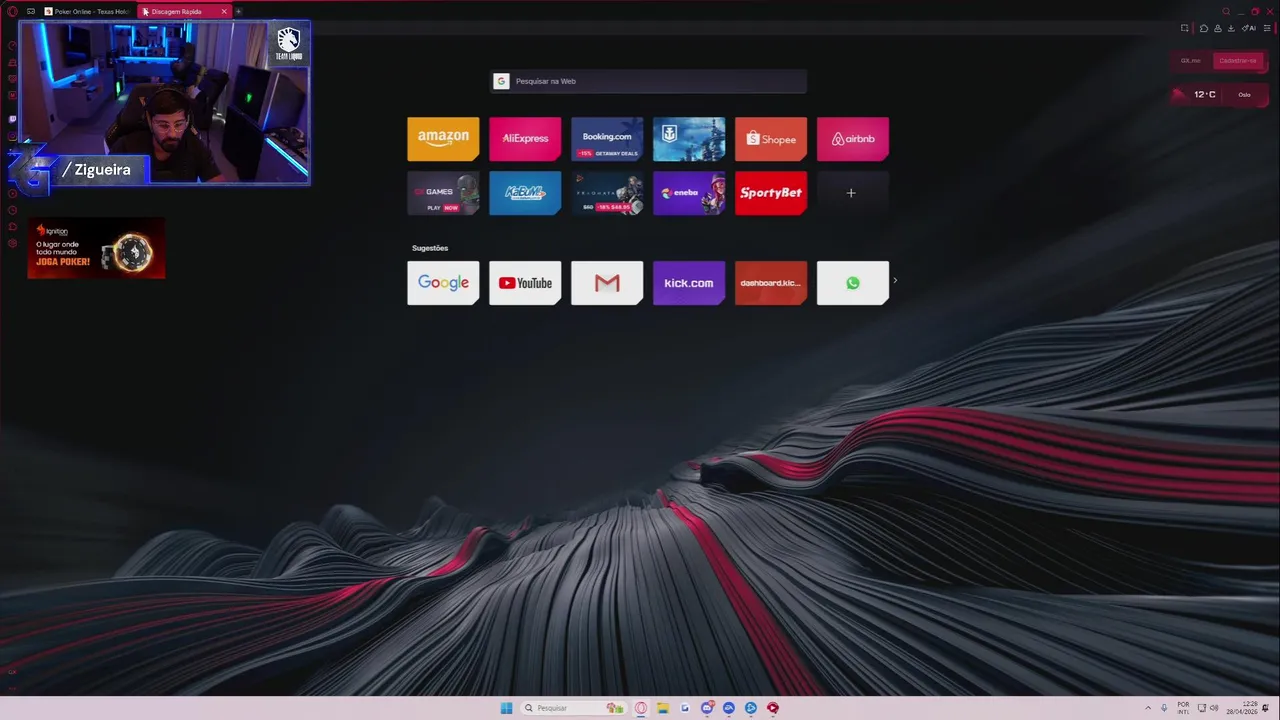Open the taskbar clock and date
This screenshot has width=1280, height=720.
[x=1242, y=708]
